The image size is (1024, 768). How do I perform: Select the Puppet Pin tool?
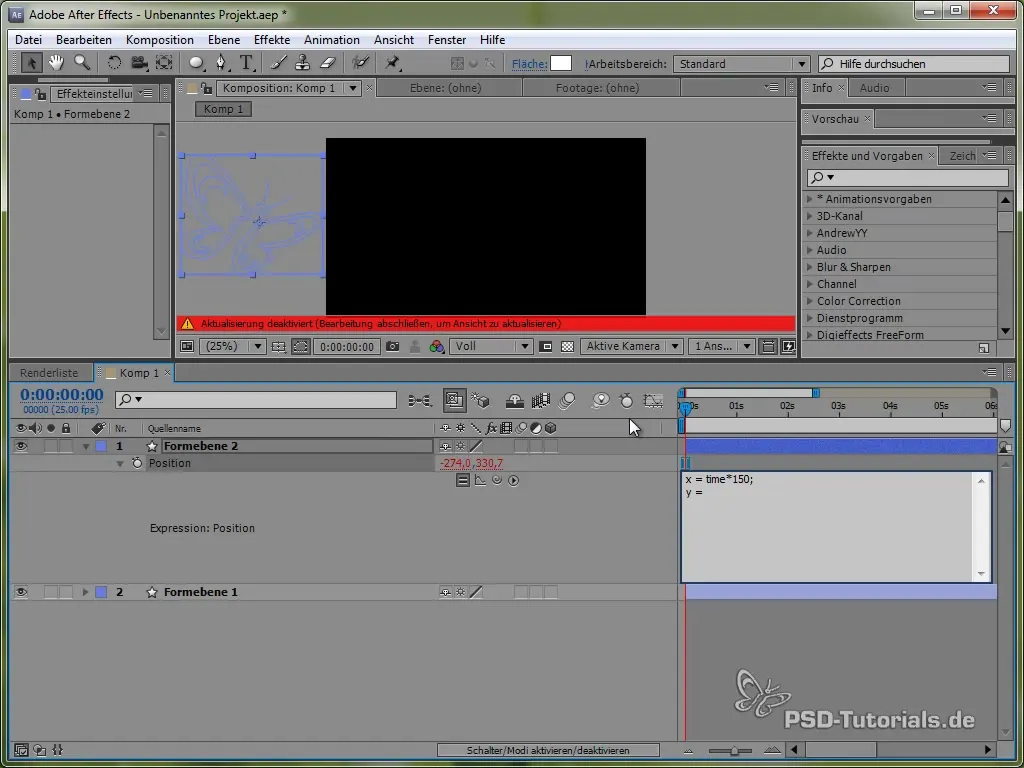[392, 63]
